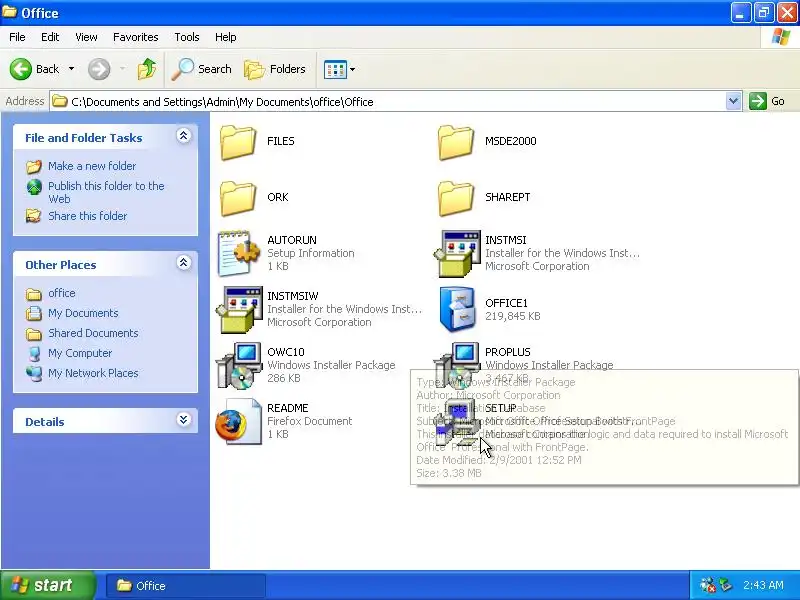Go back with the green Back arrow
The width and height of the screenshot is (800, 600).
(x=21, y=69)
